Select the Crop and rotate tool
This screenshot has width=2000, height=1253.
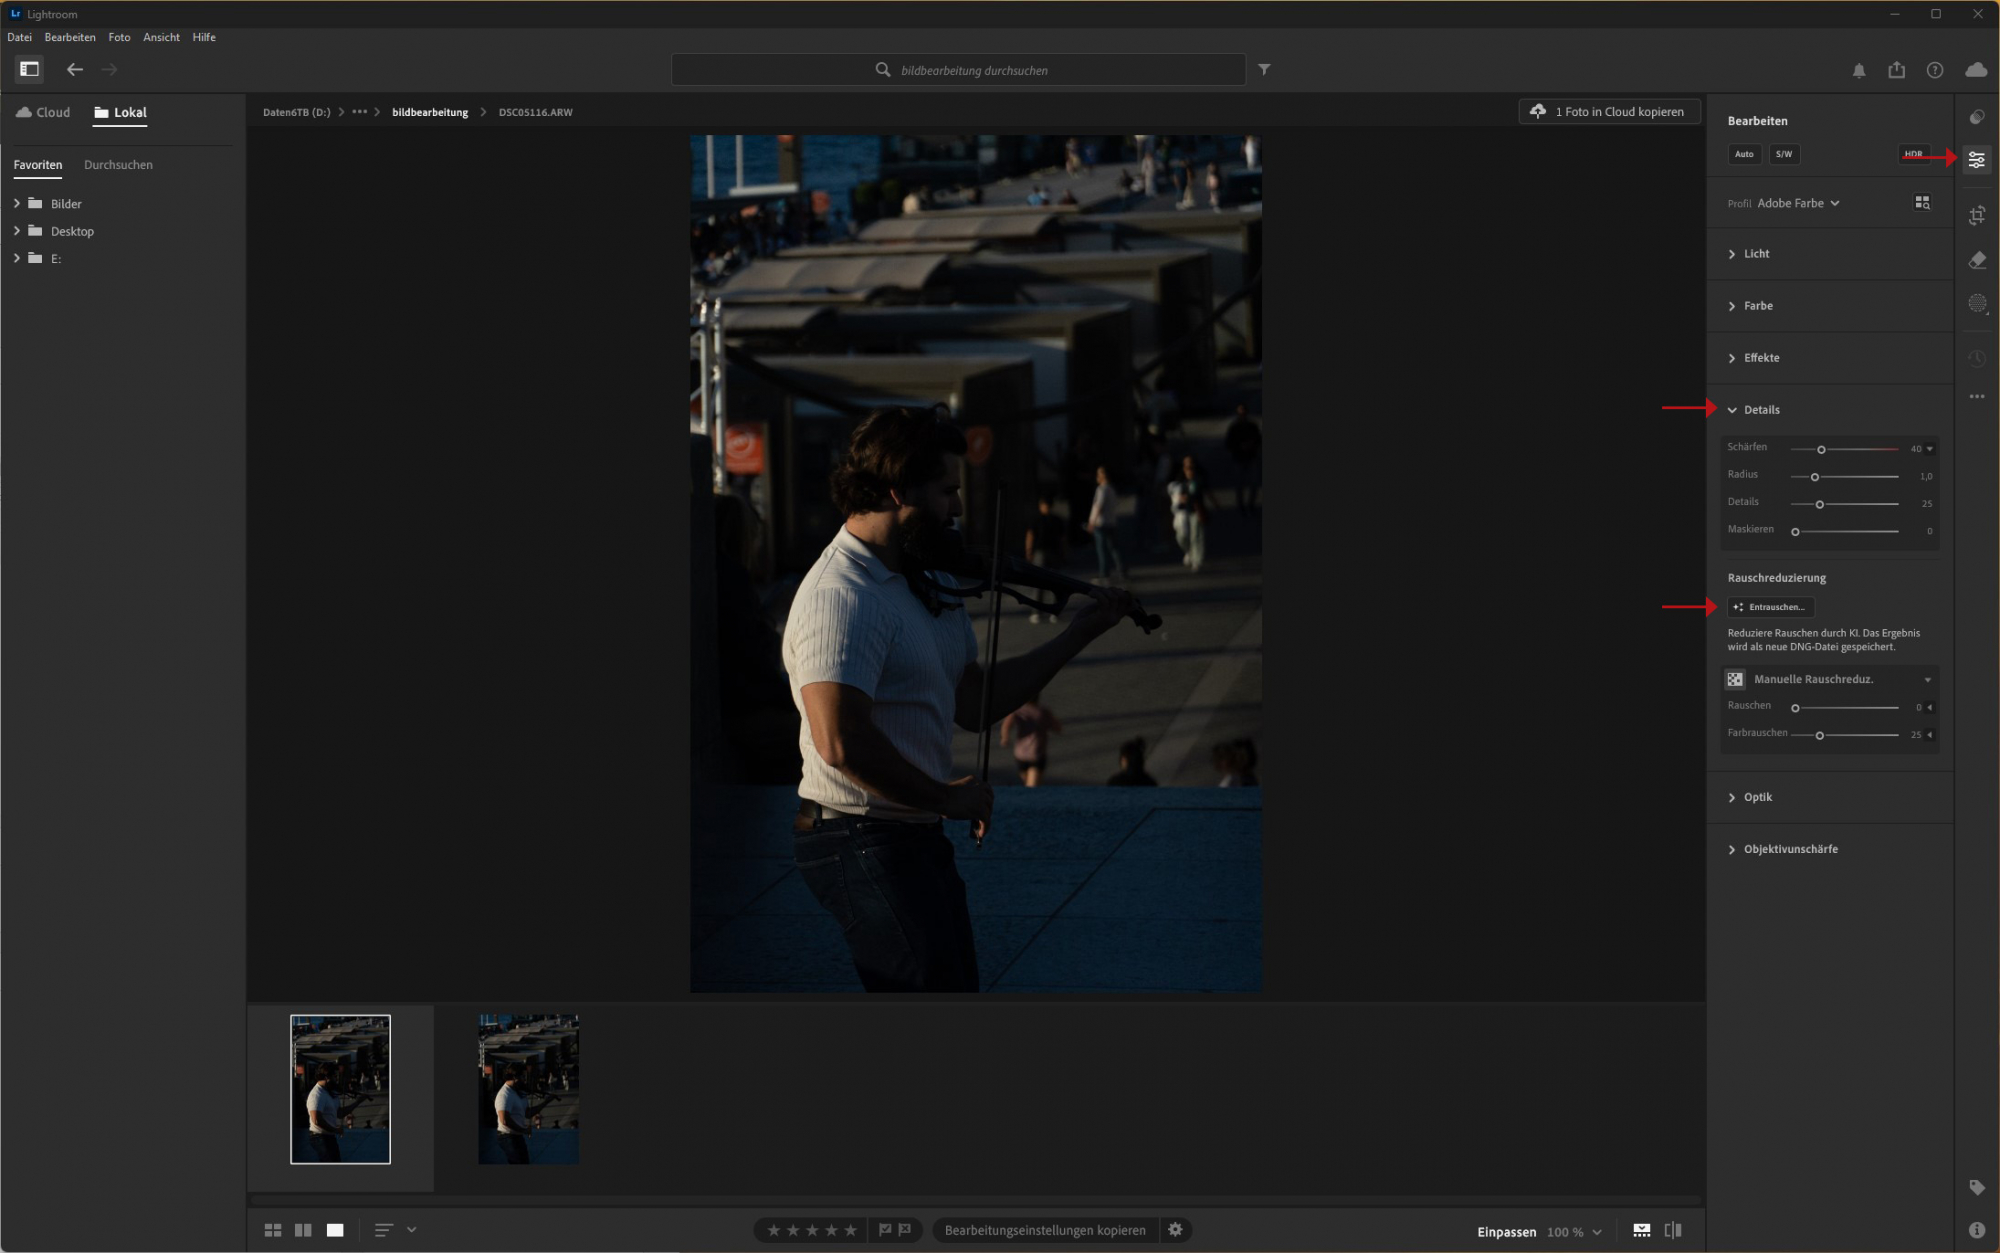tap(1976, 215)
